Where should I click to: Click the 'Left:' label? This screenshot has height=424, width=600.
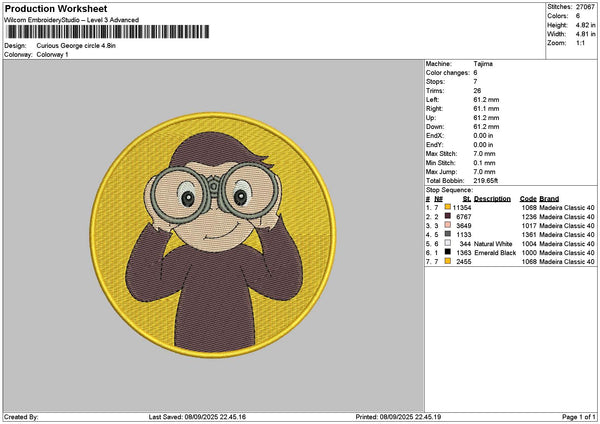point(433,99)
